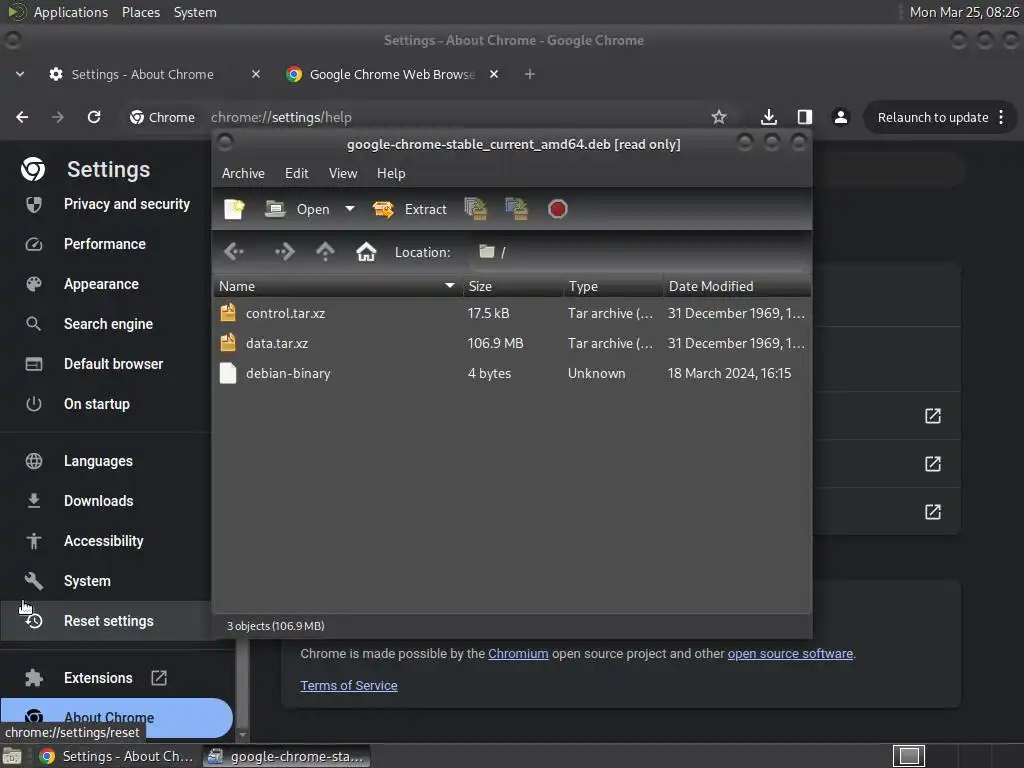Open the archive manager Help menu
The height and width of the screenshot is (768, 1024).
(x=391, y=174)
